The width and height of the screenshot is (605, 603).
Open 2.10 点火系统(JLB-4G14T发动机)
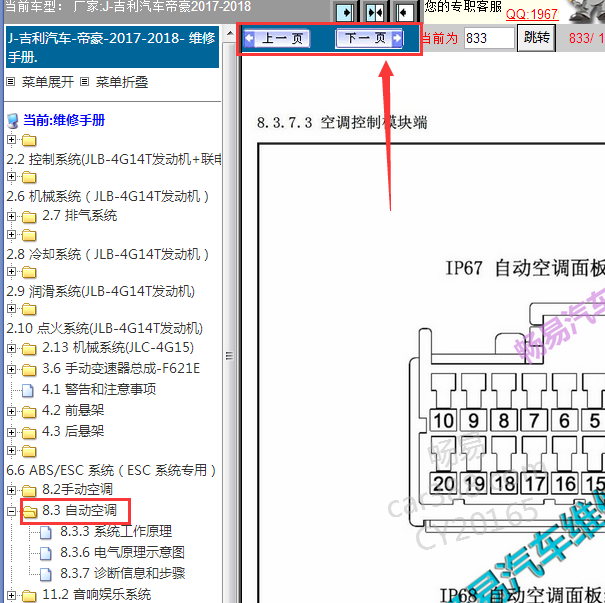point(104,328)
